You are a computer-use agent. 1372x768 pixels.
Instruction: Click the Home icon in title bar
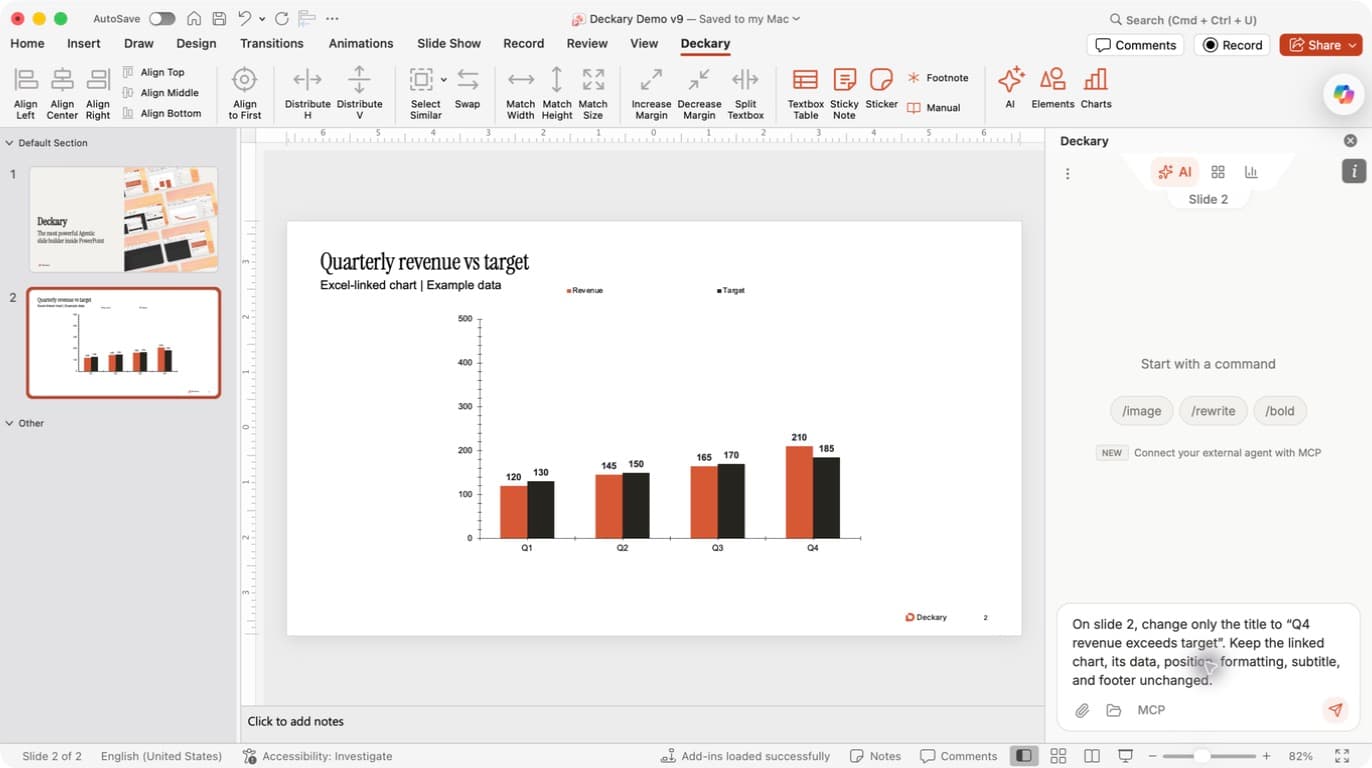tap(194, 19)
